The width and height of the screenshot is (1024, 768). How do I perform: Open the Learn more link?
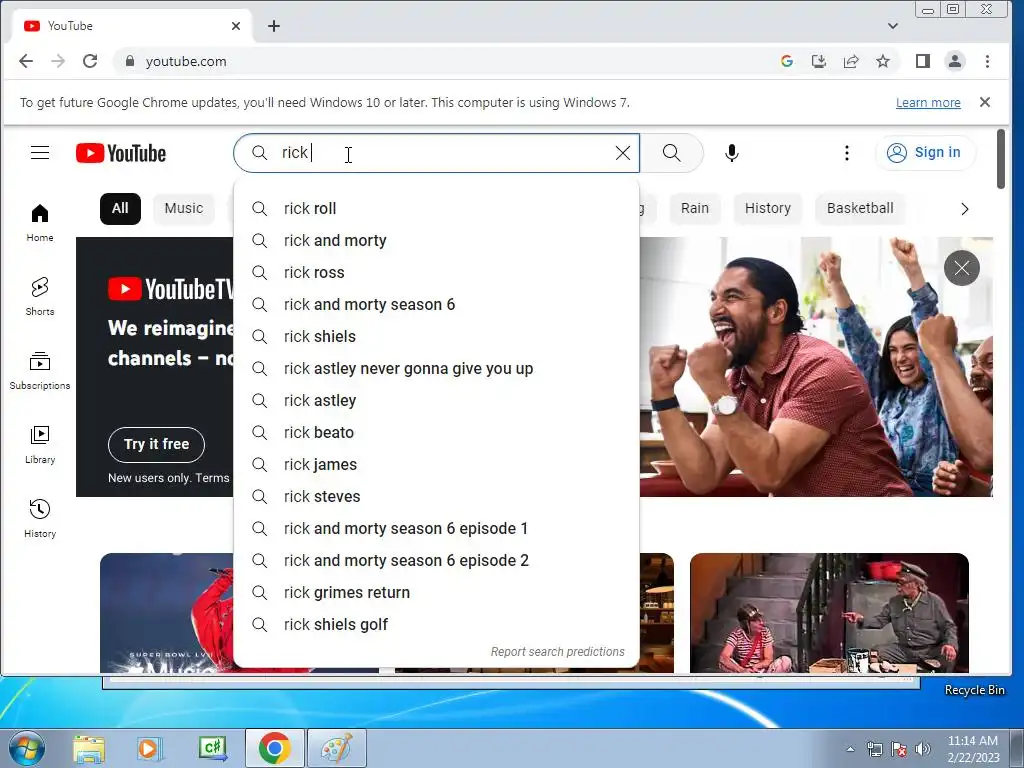[928, 103]
